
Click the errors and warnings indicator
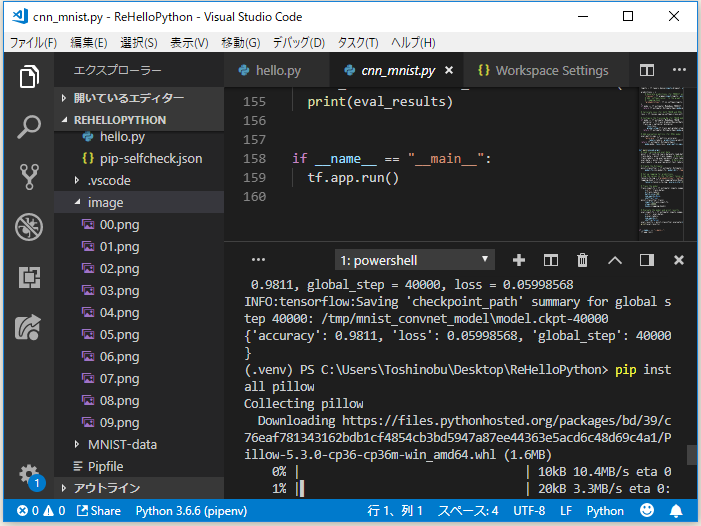tap(41, 510)
